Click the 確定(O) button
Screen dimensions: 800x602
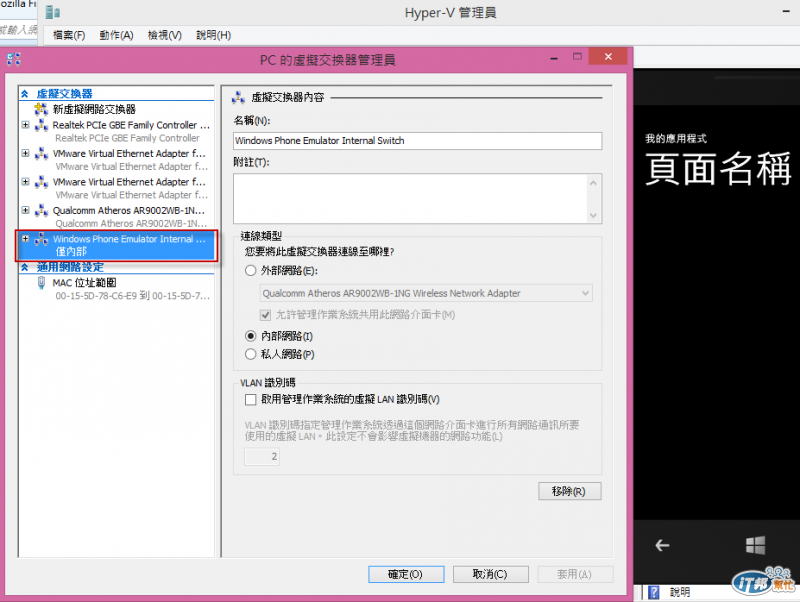pyautogui.click(x=406, y=574)
